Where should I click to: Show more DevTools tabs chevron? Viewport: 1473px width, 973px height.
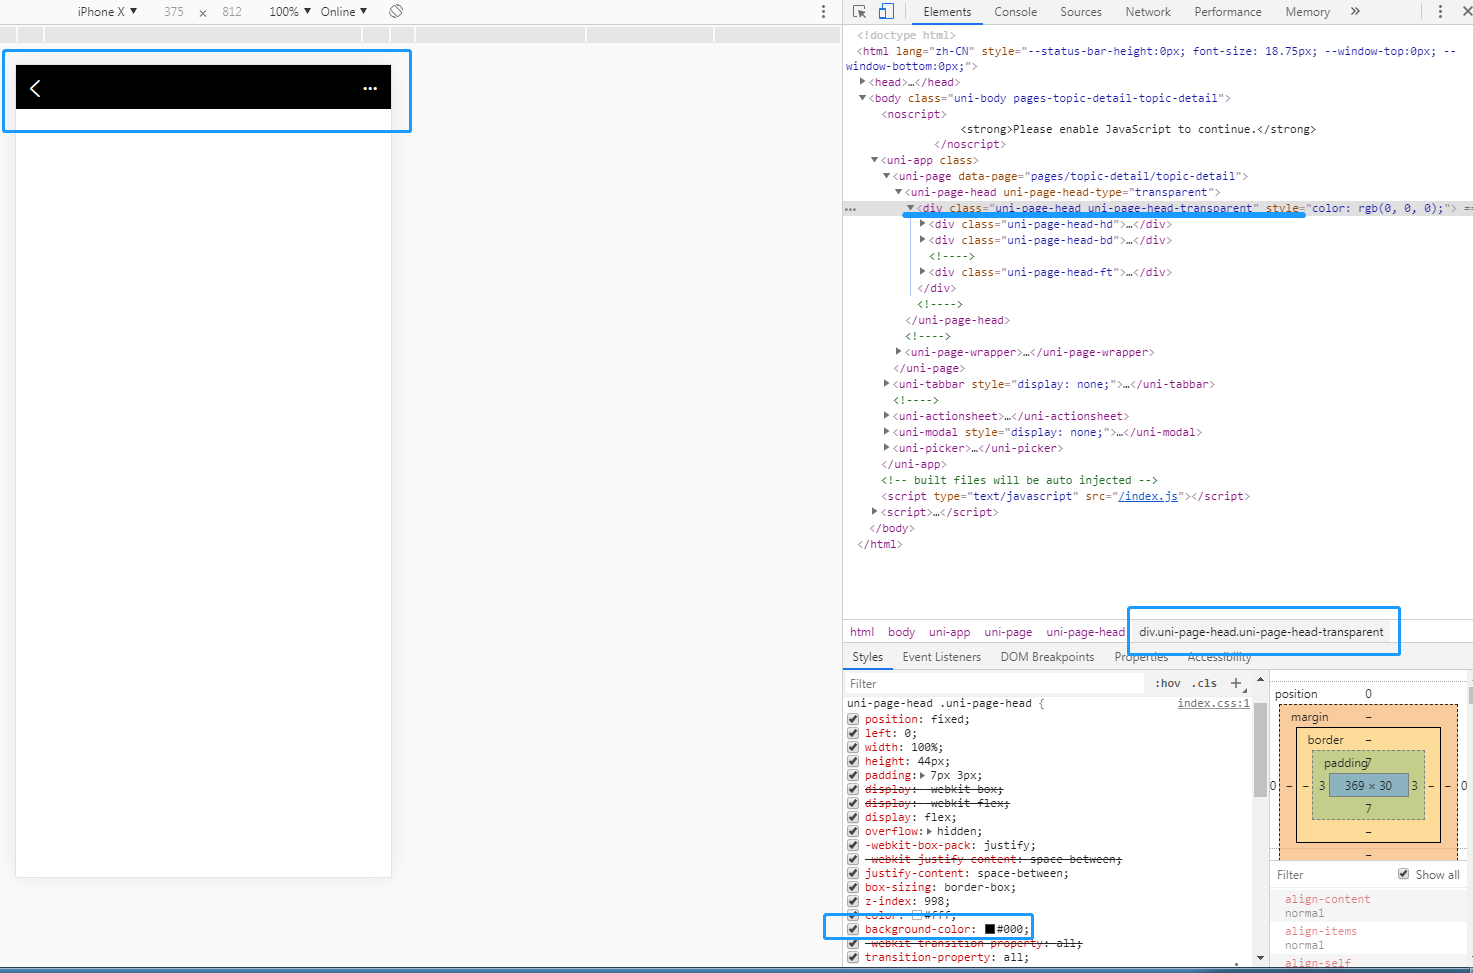[1355, 11]
